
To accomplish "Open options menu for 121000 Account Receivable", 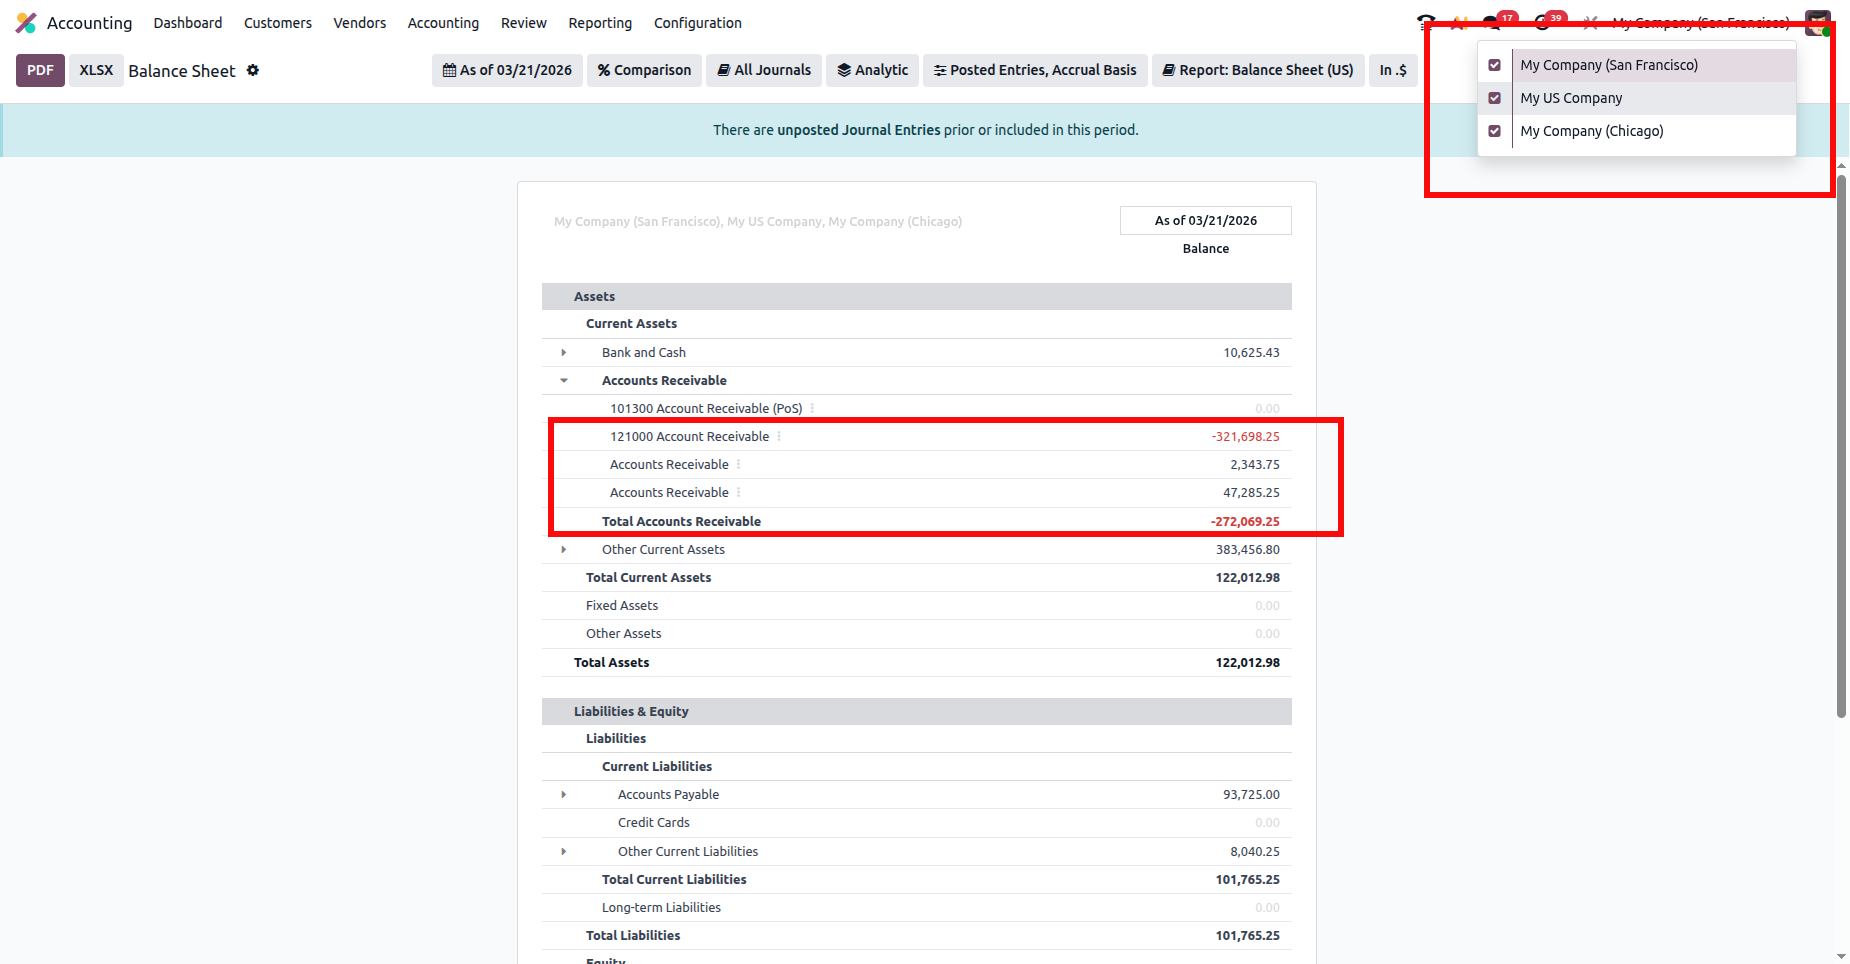I will click(779, 437).
